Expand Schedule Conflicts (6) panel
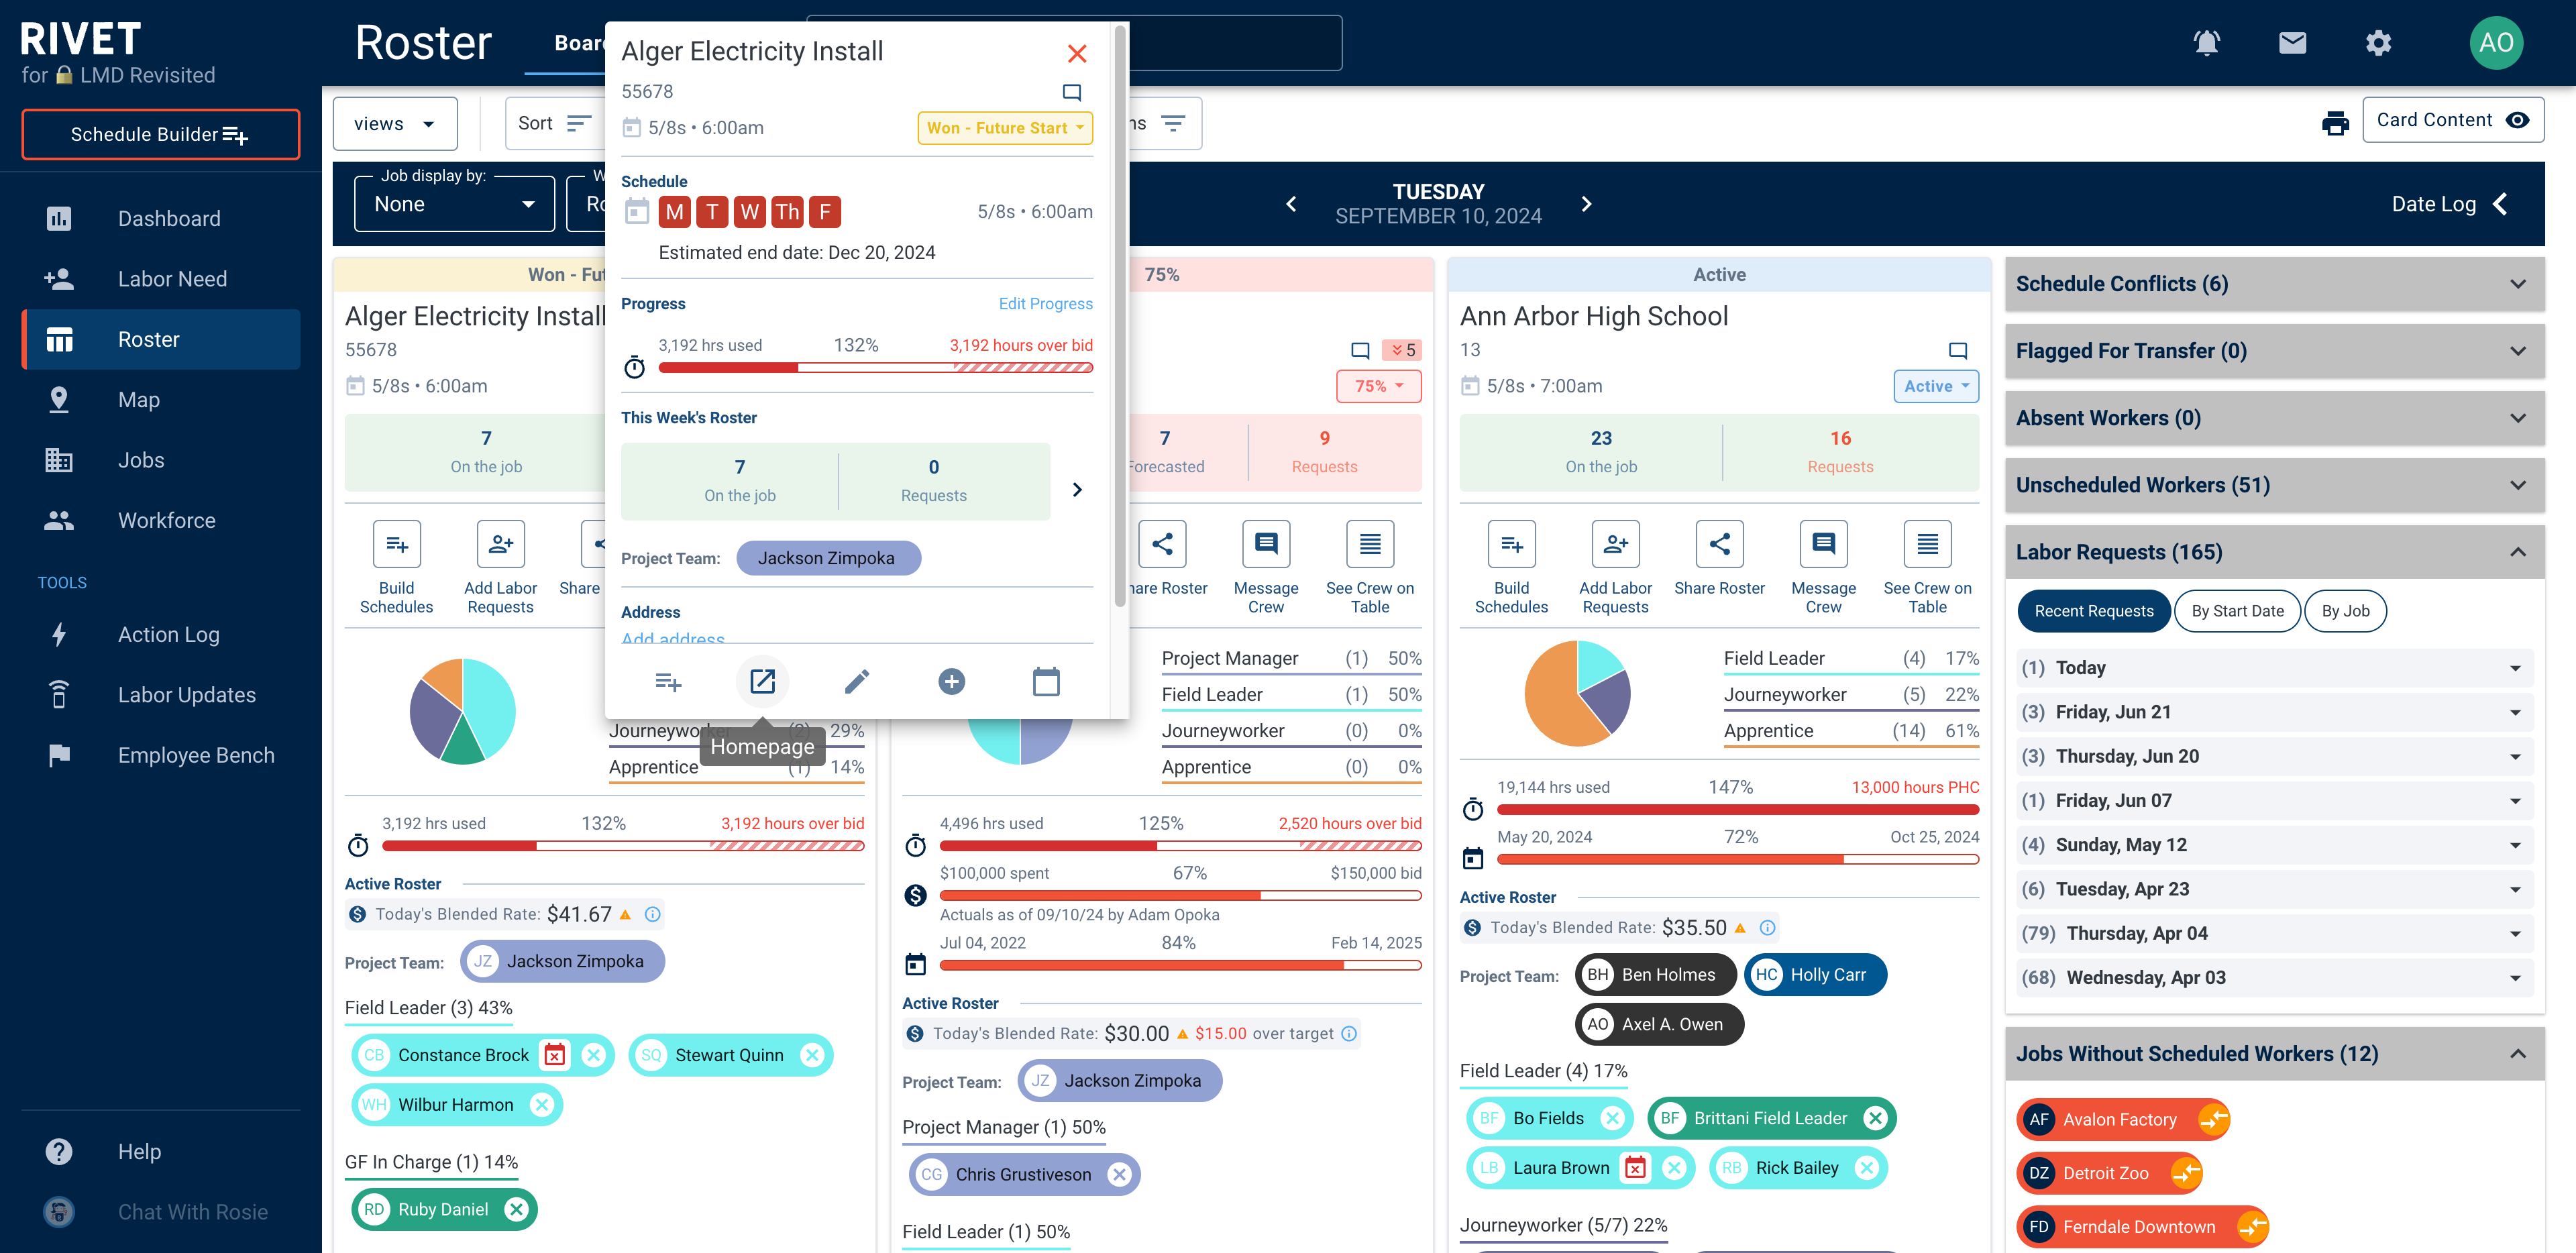Screen dimensions: 2576x1253 point(2274,284)
